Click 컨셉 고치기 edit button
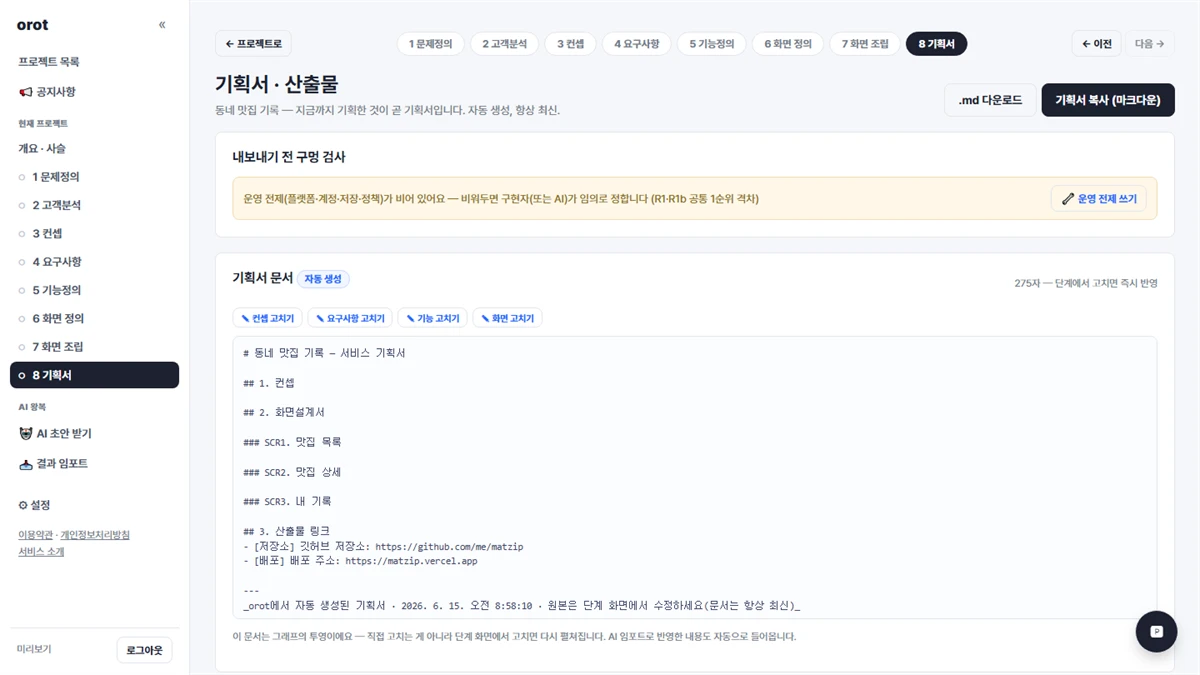Screen dimensions: 1200x675 [267, 318]
